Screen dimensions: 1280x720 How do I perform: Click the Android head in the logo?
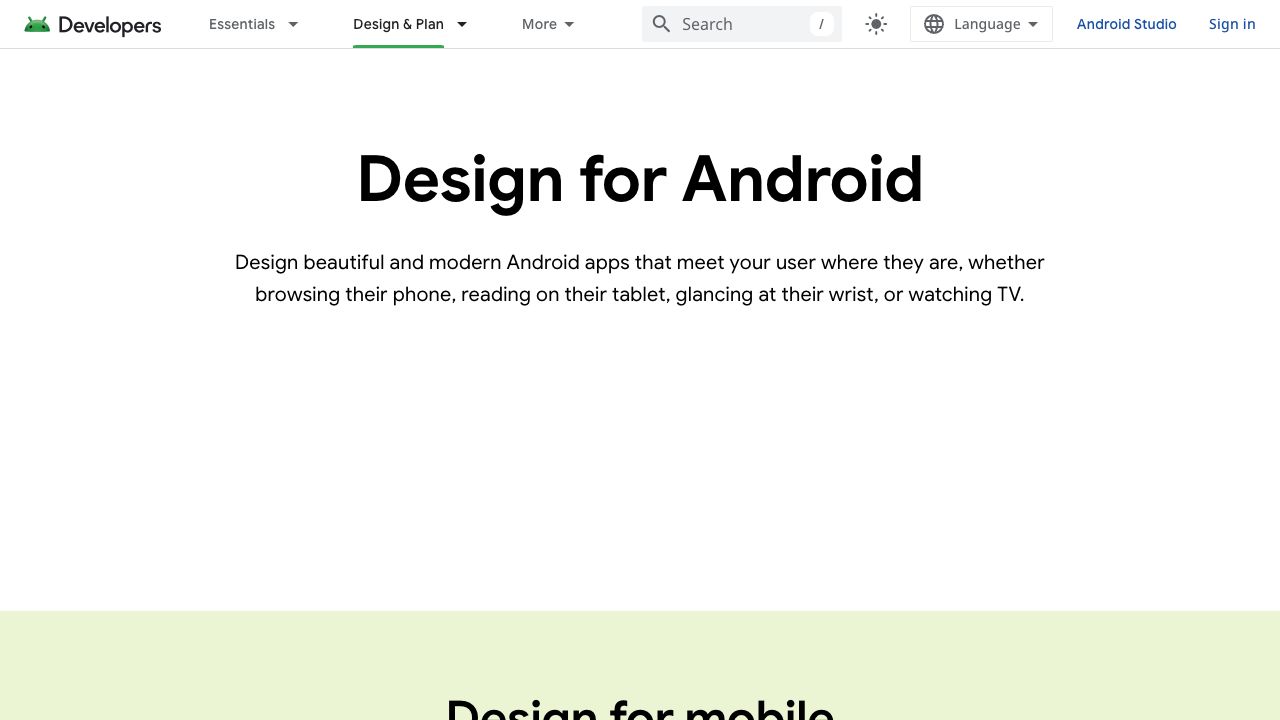38,22
